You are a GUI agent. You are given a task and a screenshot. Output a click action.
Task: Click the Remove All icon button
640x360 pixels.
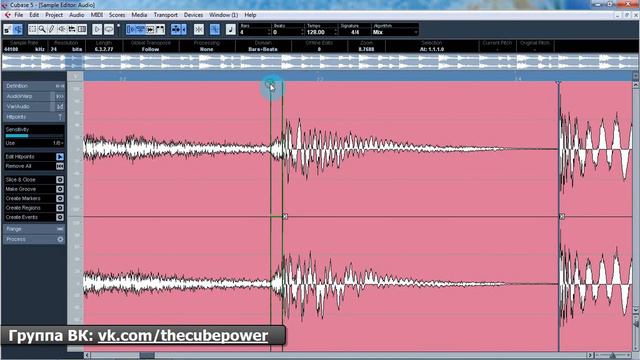(x=60, y=166)
